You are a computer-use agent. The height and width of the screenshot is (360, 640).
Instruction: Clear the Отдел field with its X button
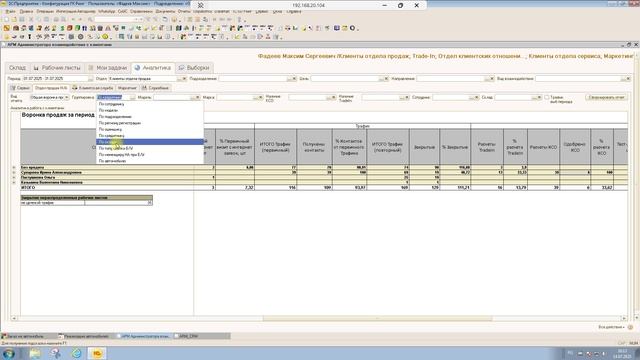point(184,79)
